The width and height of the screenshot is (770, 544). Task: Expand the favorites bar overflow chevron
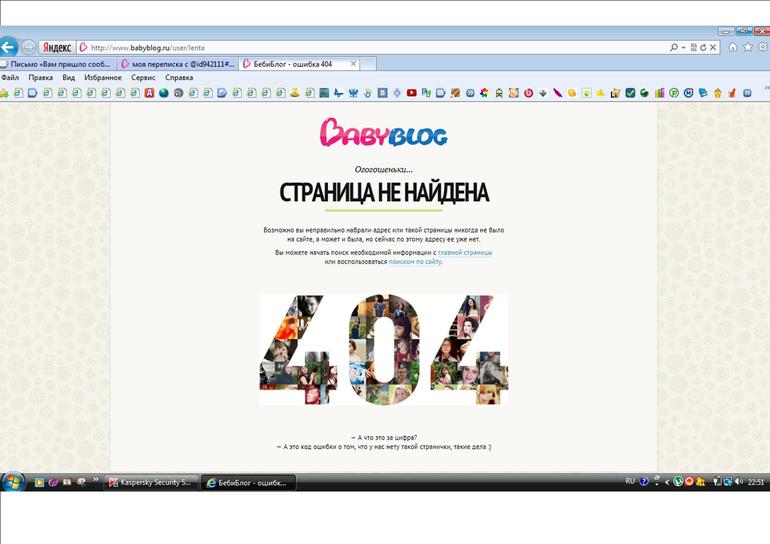coord(766,87)
